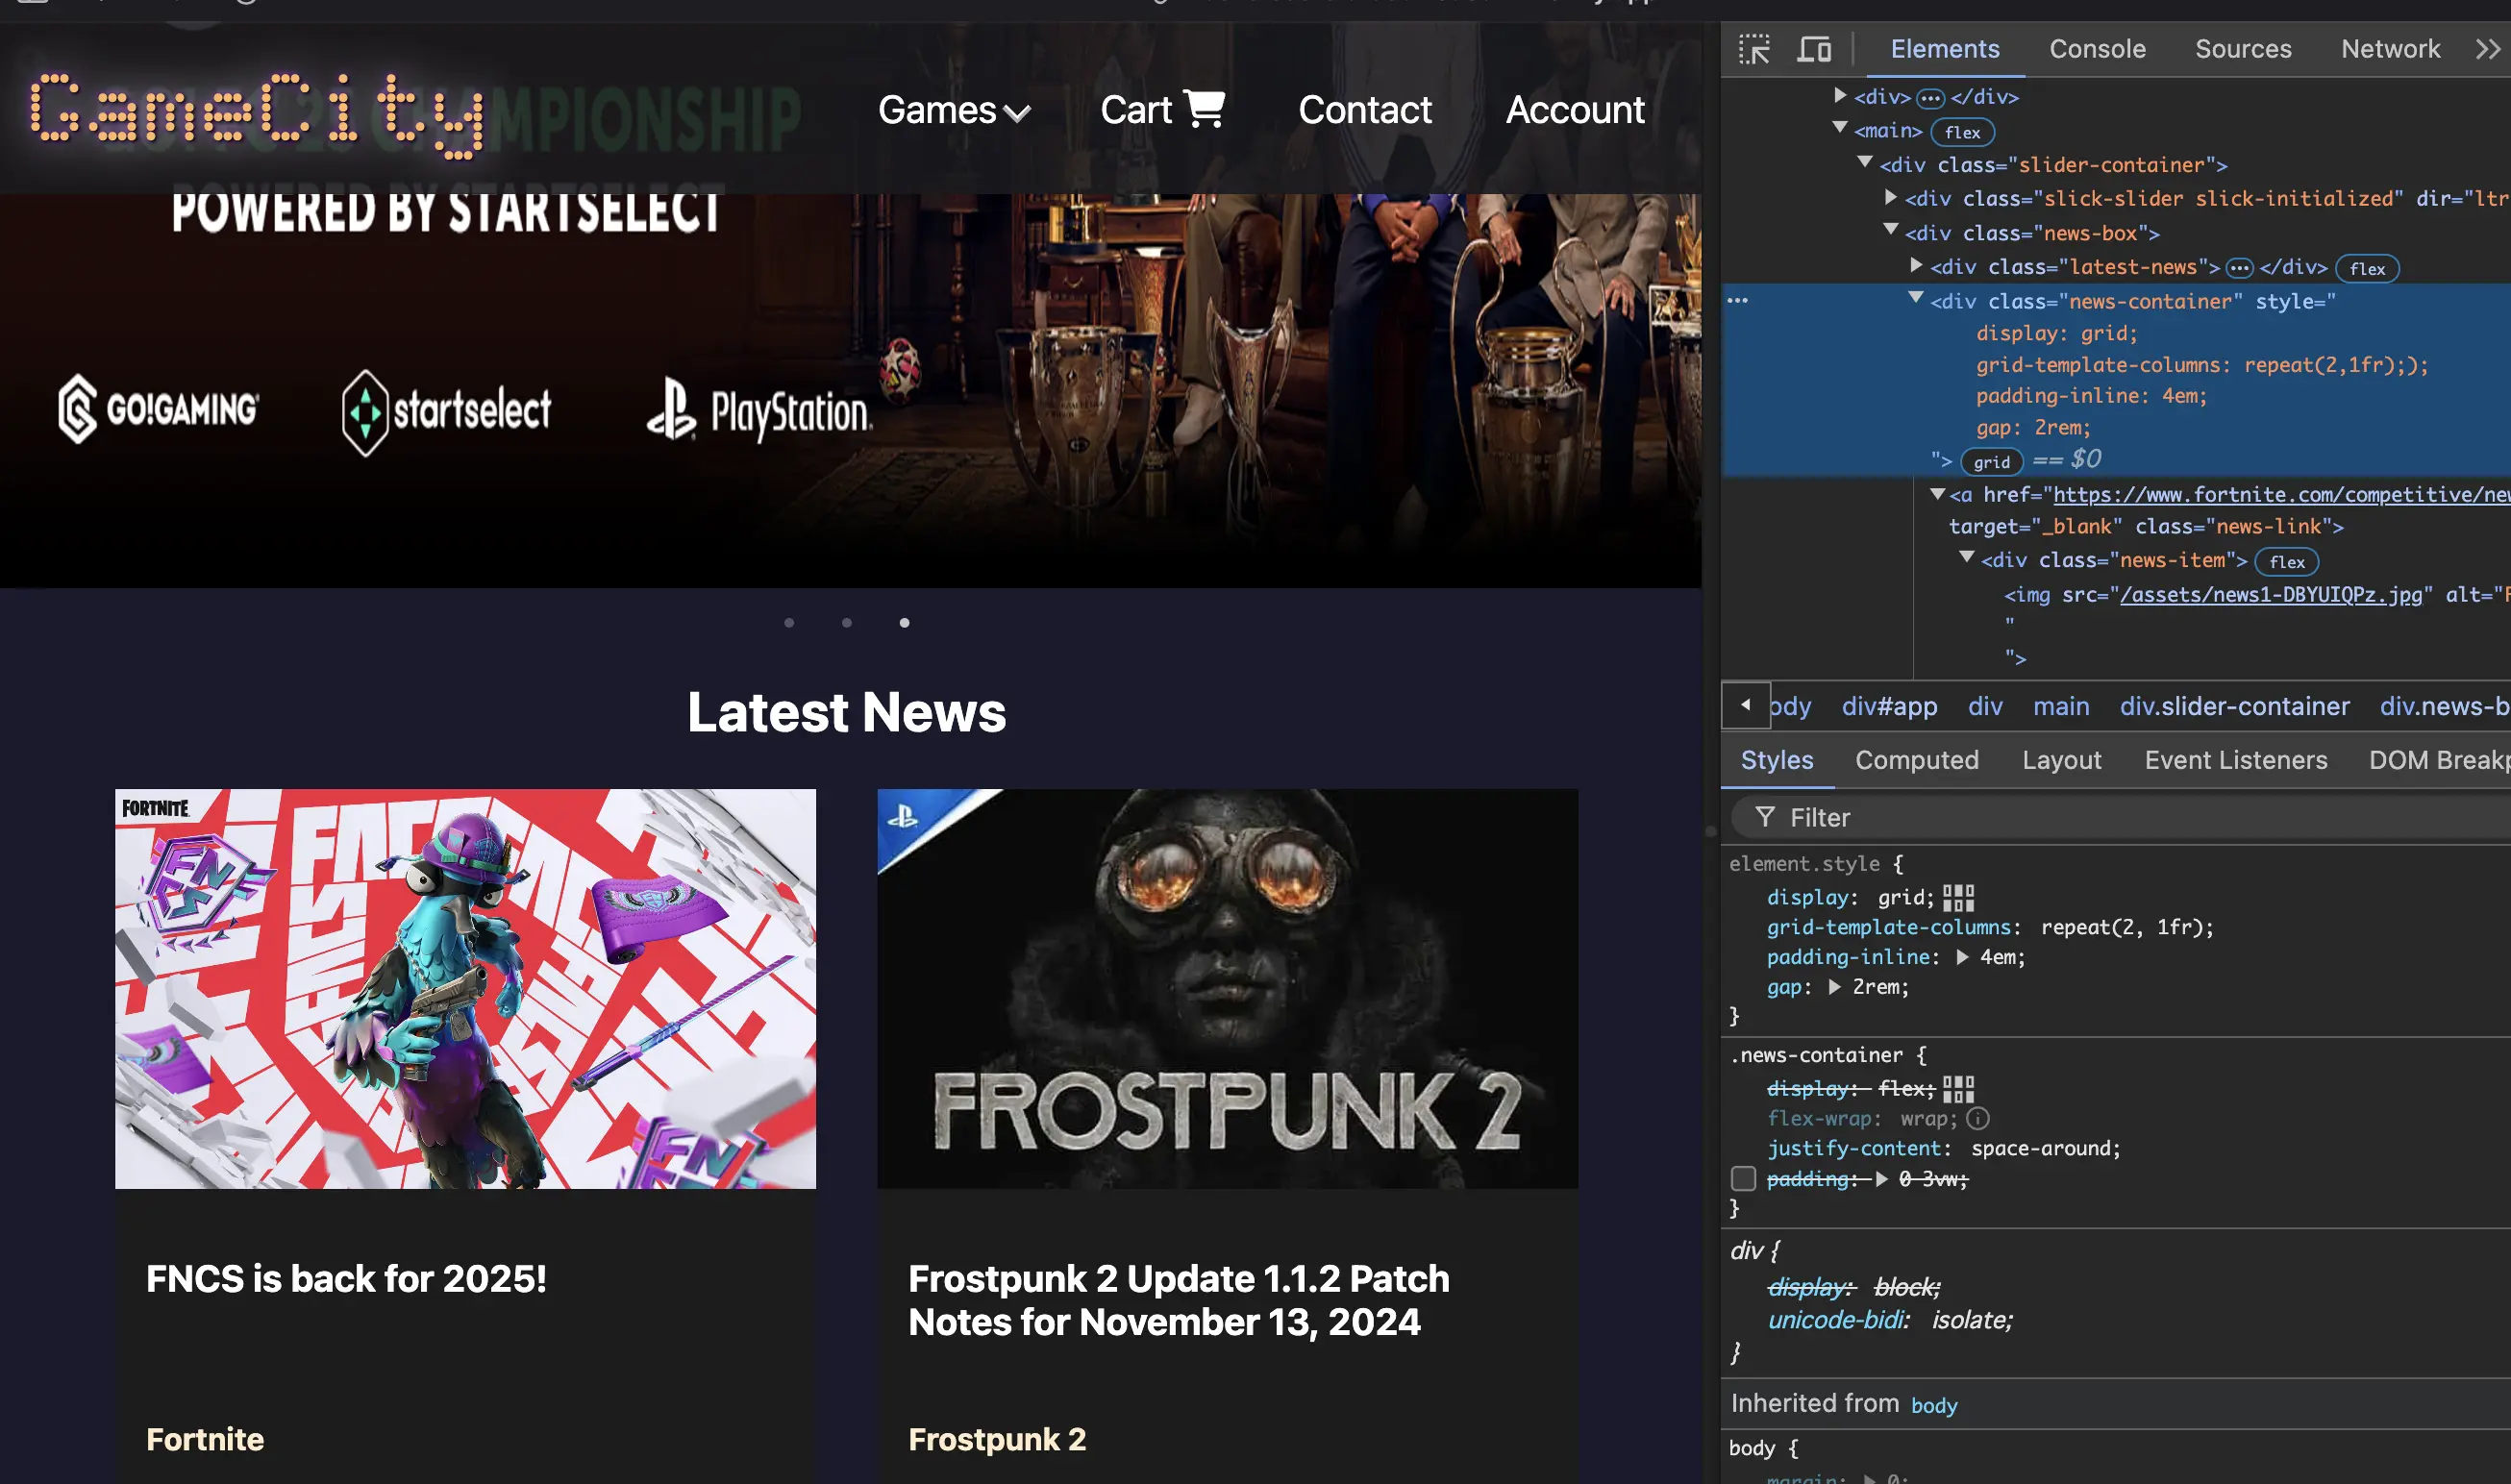Switch to the Computed tab
This screenshot has height=1484, width=2511.
pos(1917,760)
